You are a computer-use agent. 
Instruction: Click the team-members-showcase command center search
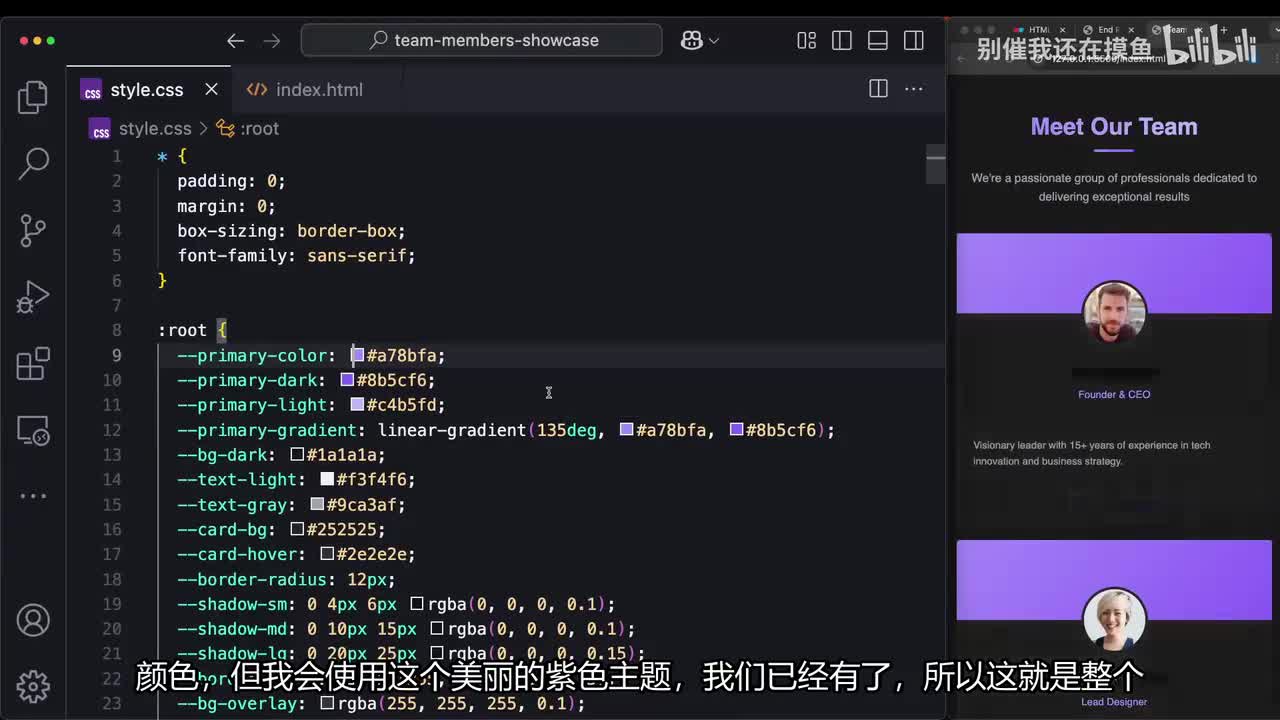481,41
